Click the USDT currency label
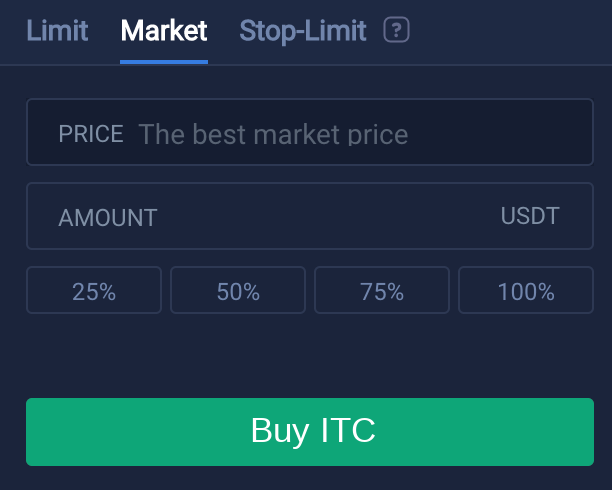 point(530,216)
